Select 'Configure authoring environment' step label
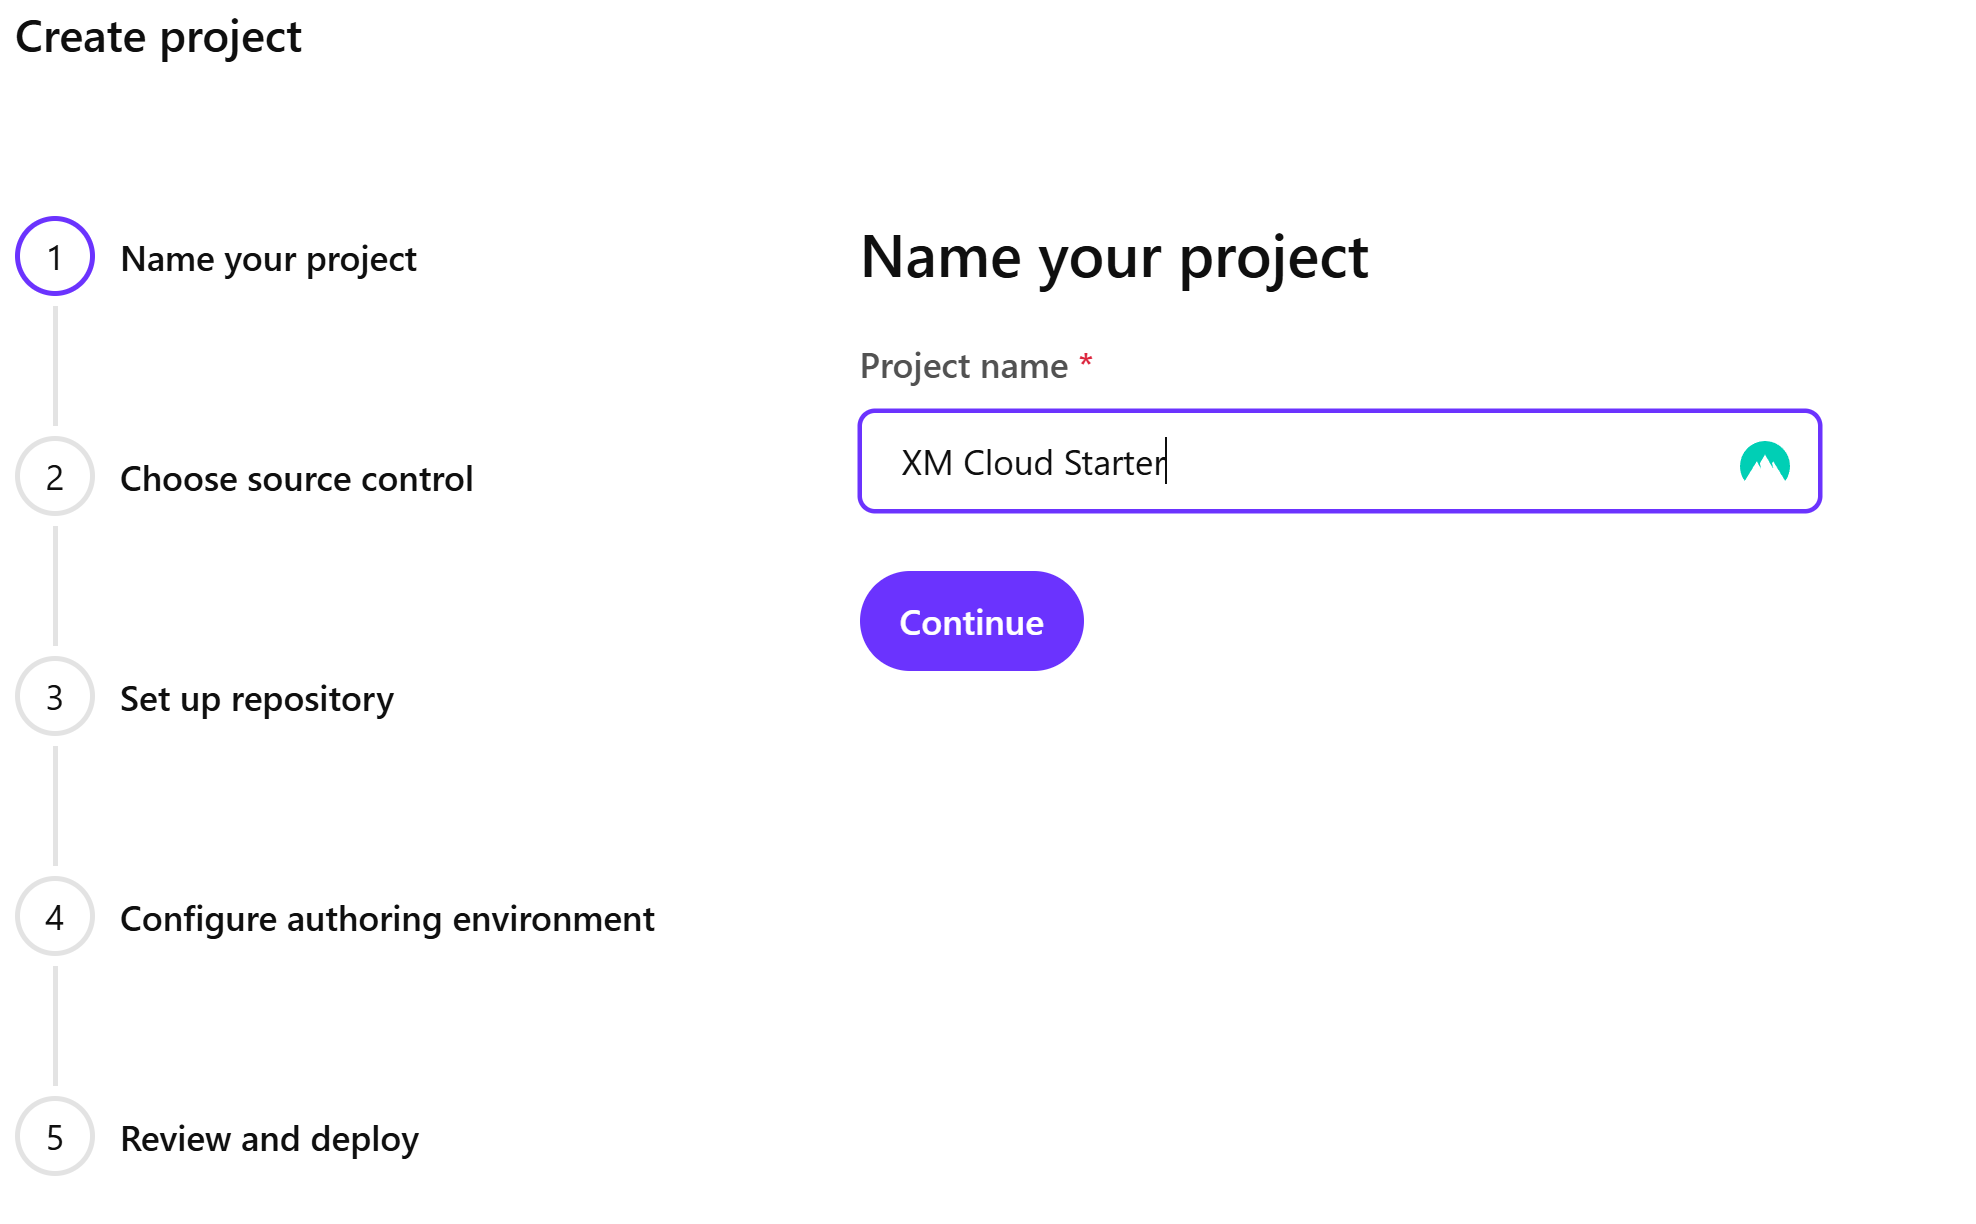The height and width of the screenshot is (1224, 1976). [387, 919]
